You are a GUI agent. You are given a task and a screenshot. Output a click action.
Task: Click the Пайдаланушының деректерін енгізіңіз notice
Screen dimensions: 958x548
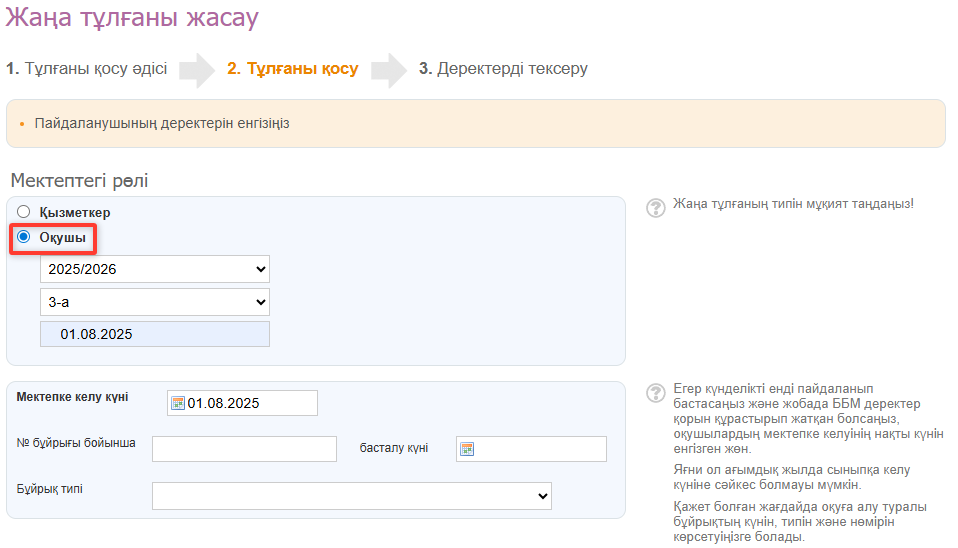coord(162,124)
